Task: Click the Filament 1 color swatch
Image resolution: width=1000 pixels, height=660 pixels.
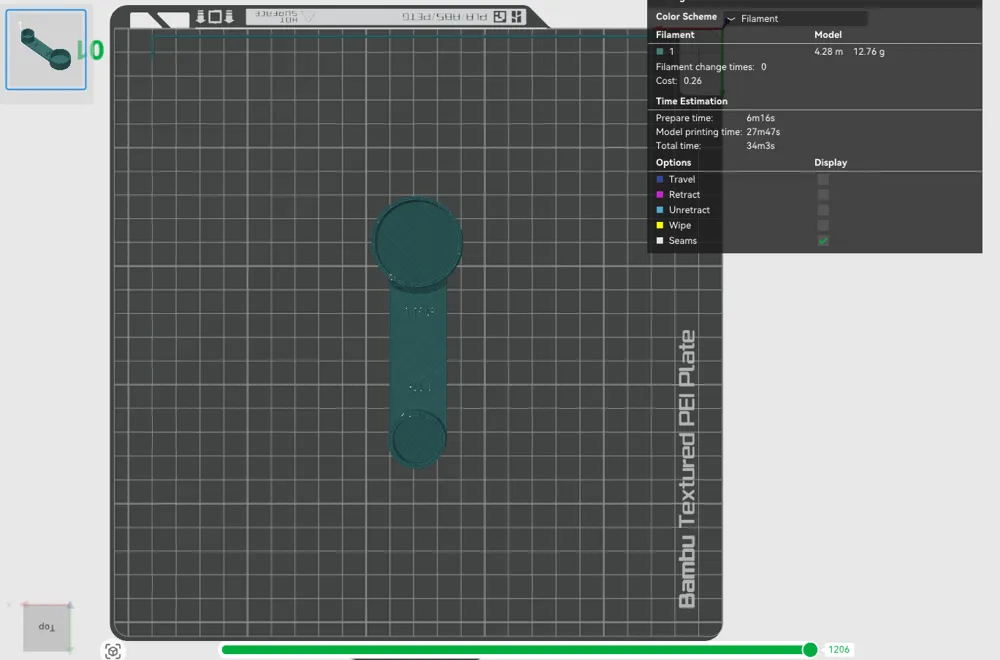Action: point(660,51)
